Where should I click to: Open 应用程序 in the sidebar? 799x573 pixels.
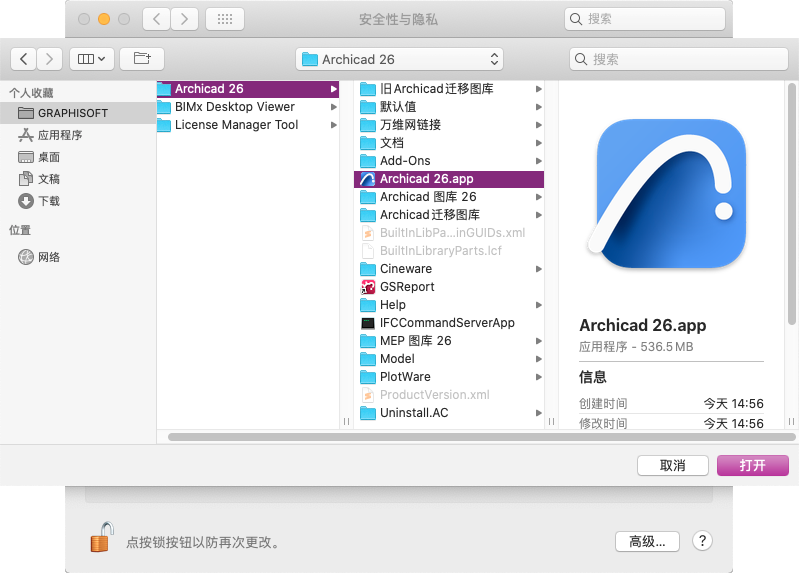click(78, 135)
